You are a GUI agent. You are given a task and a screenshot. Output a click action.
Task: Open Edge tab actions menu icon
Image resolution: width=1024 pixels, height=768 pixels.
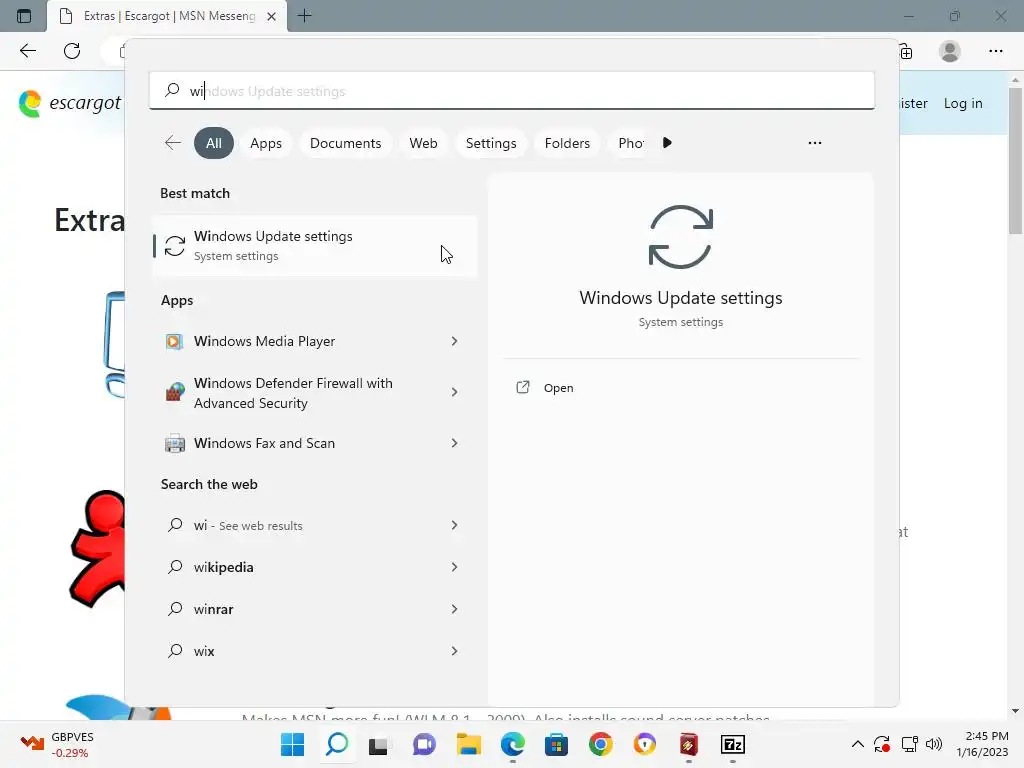(x=24, y=16)
